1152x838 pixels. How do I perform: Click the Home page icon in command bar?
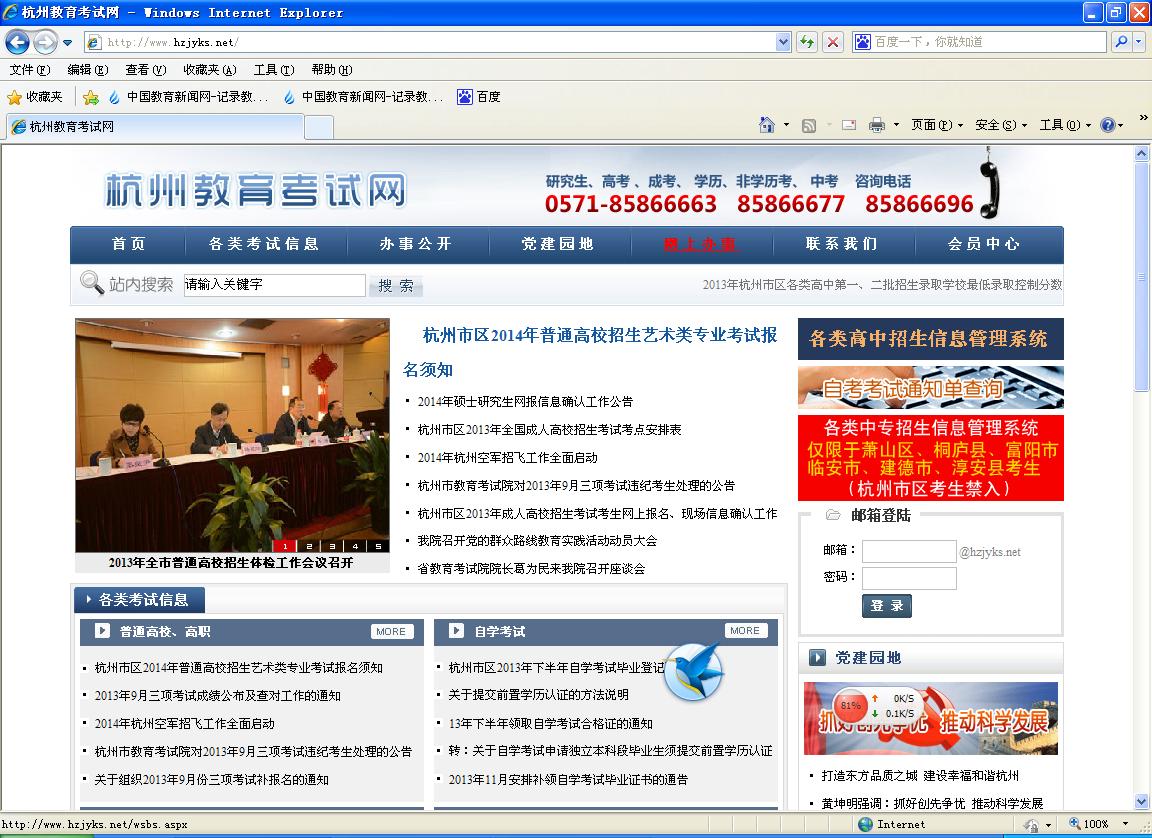[x=767, y=125]
